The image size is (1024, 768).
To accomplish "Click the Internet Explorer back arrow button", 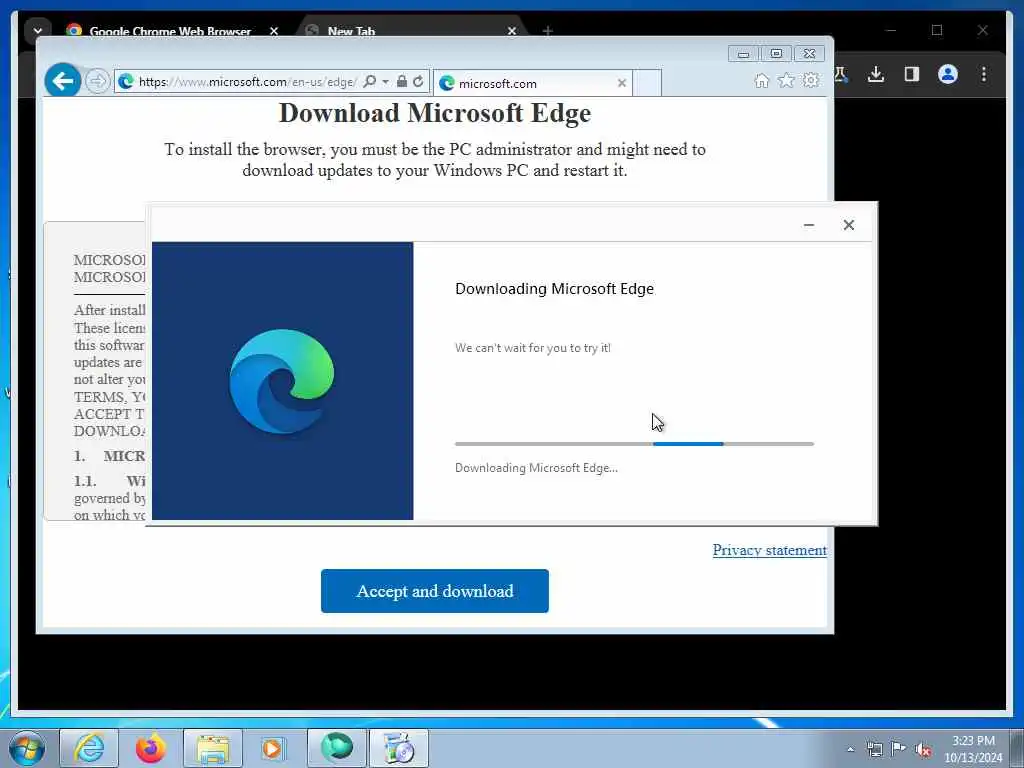I will 63,81.
